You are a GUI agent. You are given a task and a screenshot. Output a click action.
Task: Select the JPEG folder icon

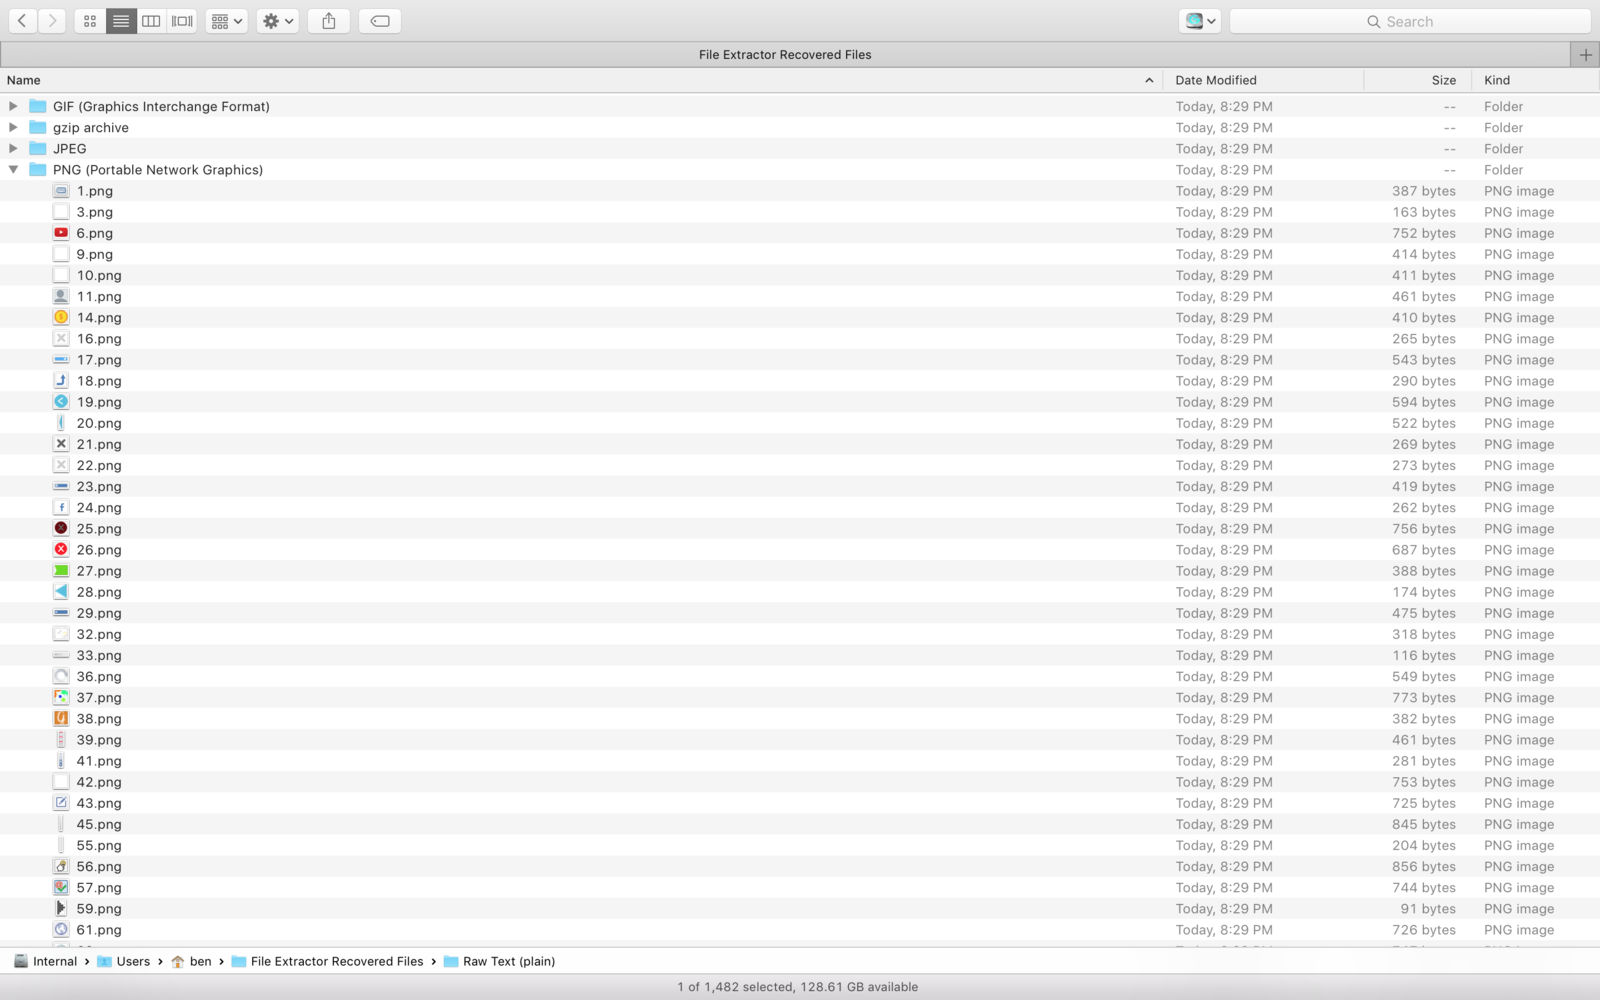coord(38,148)
